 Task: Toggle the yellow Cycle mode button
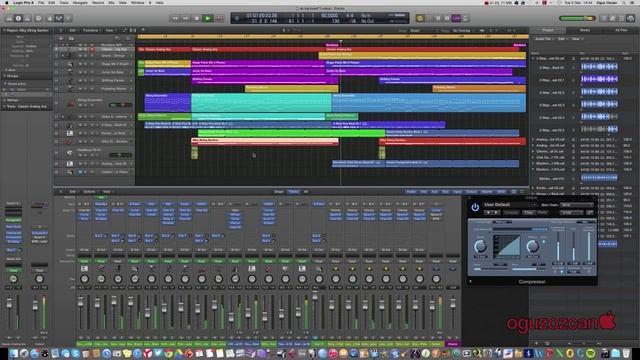[420, 18]
